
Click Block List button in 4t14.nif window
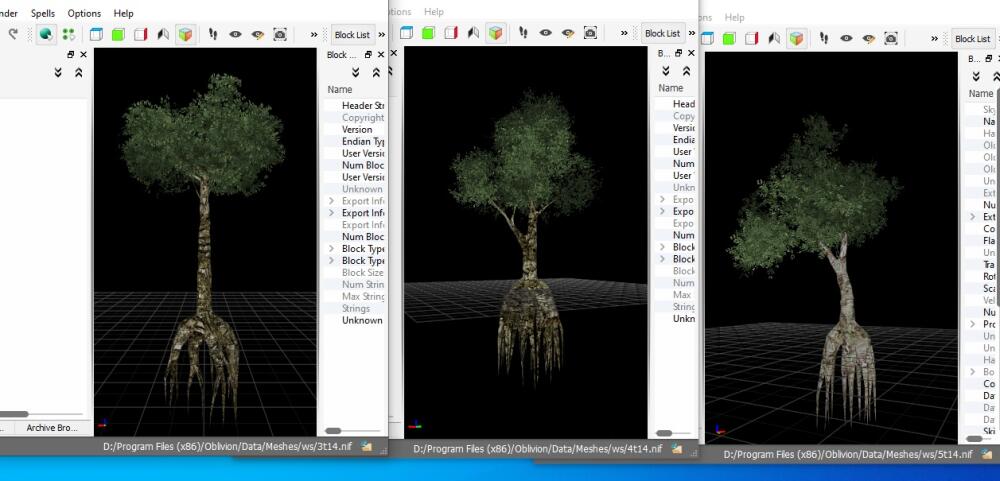click(x=663, y=33)
